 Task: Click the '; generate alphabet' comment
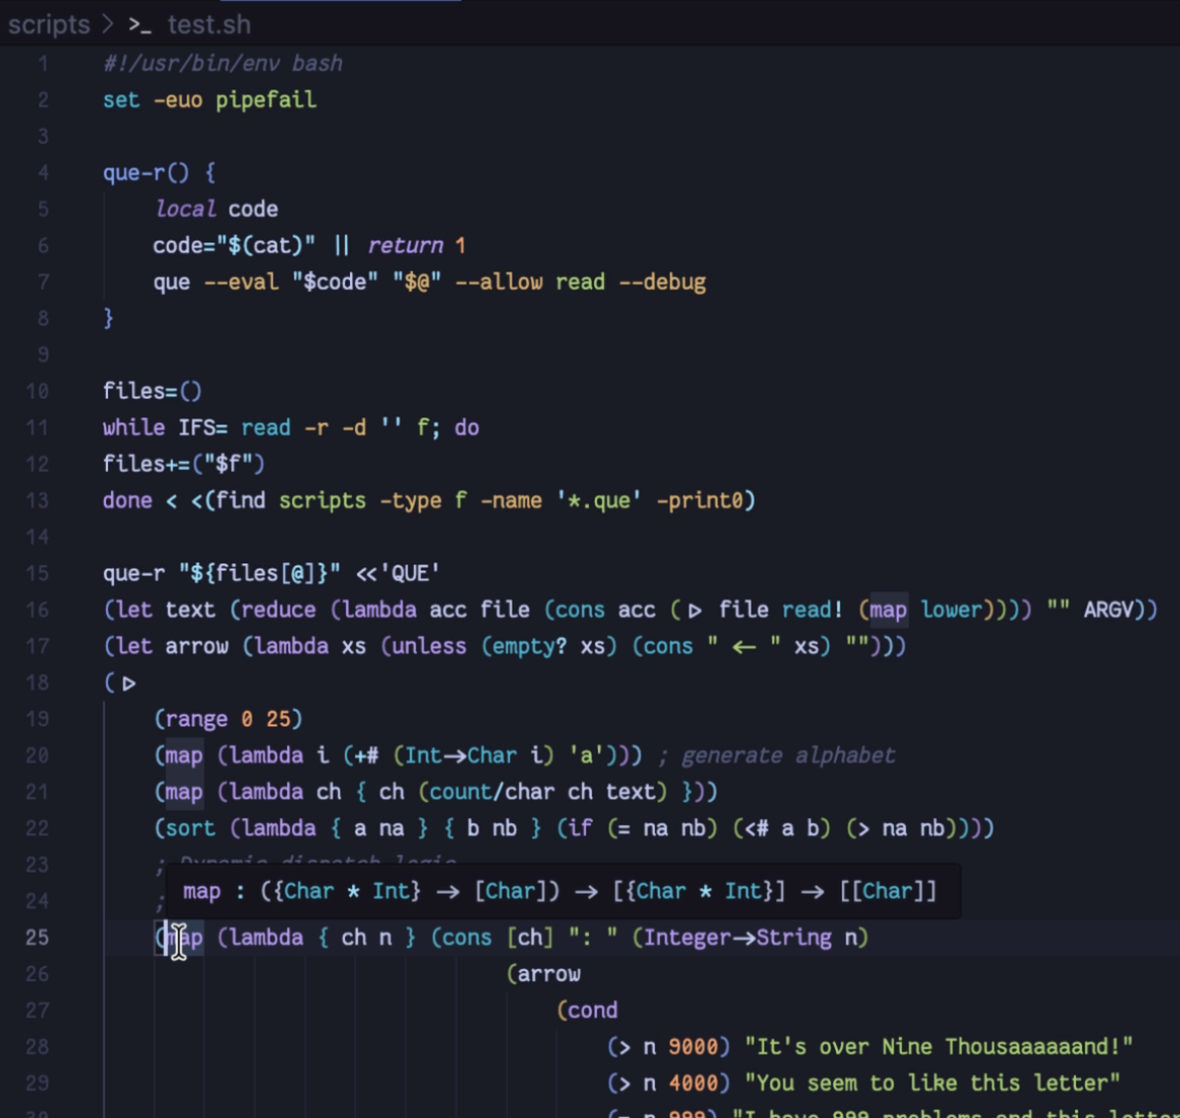point(777,755)
